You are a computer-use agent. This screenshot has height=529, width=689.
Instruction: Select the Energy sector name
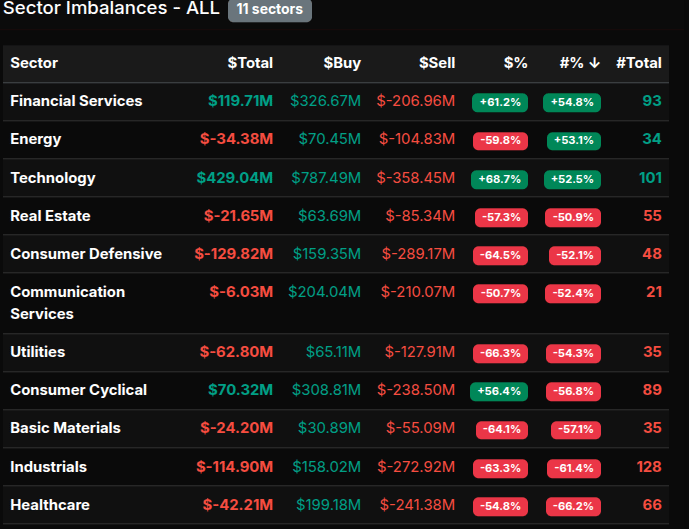pyautogui.click(x=36, y=139)
